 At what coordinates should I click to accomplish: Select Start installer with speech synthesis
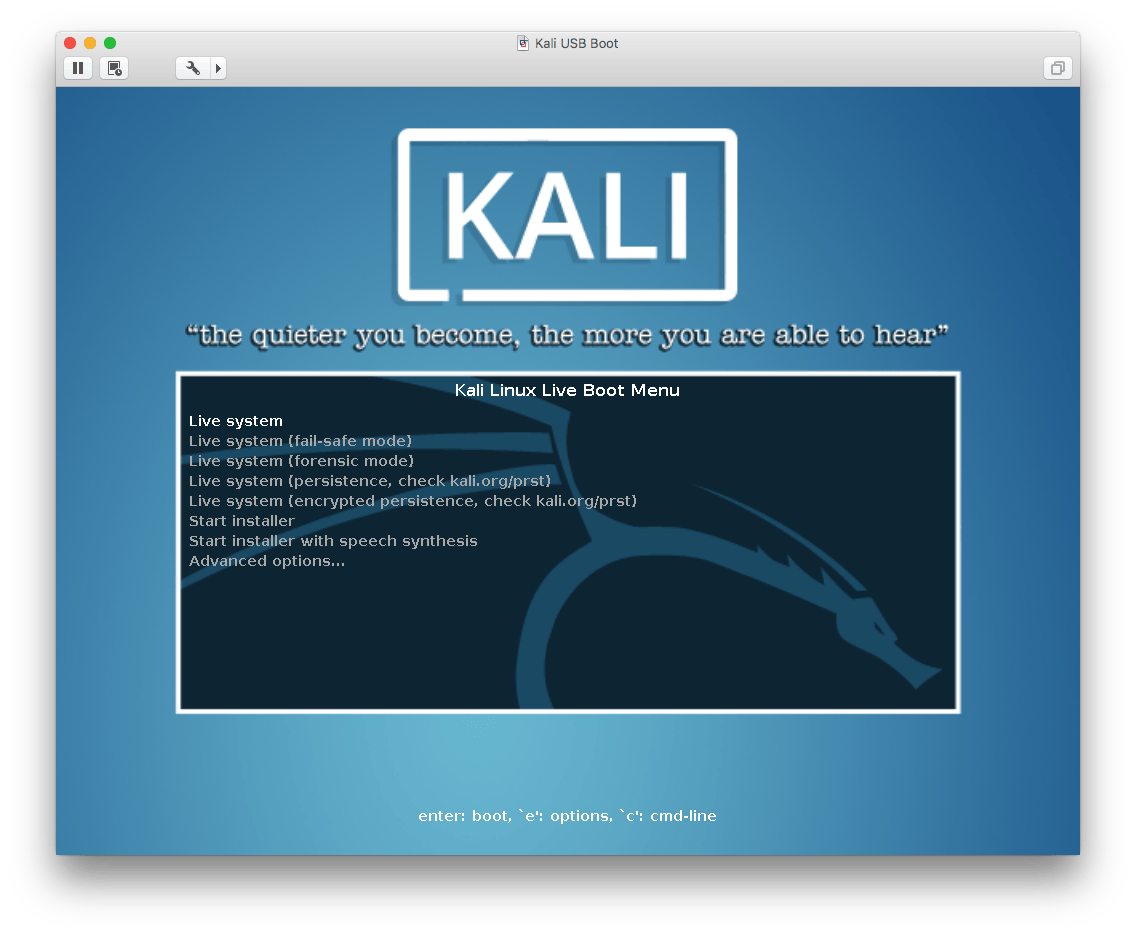(333, 541)
